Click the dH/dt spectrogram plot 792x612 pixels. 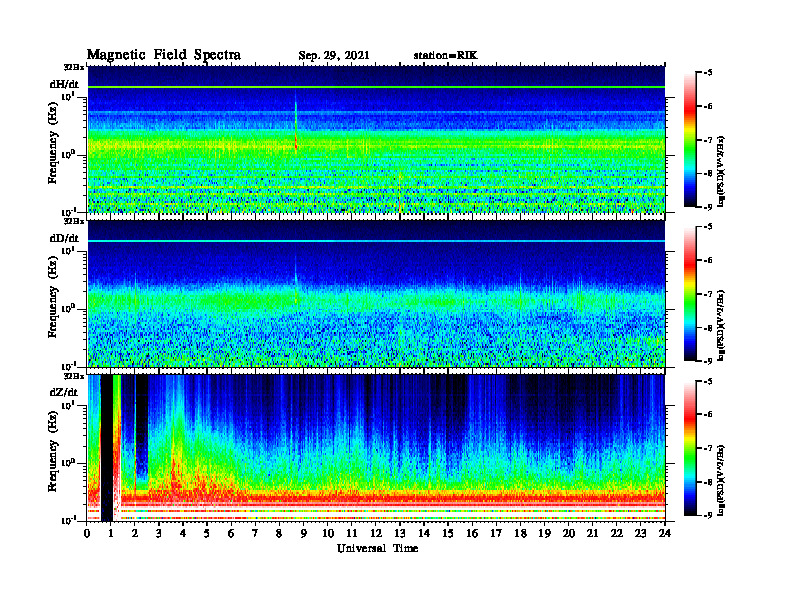tap(376, 139)
